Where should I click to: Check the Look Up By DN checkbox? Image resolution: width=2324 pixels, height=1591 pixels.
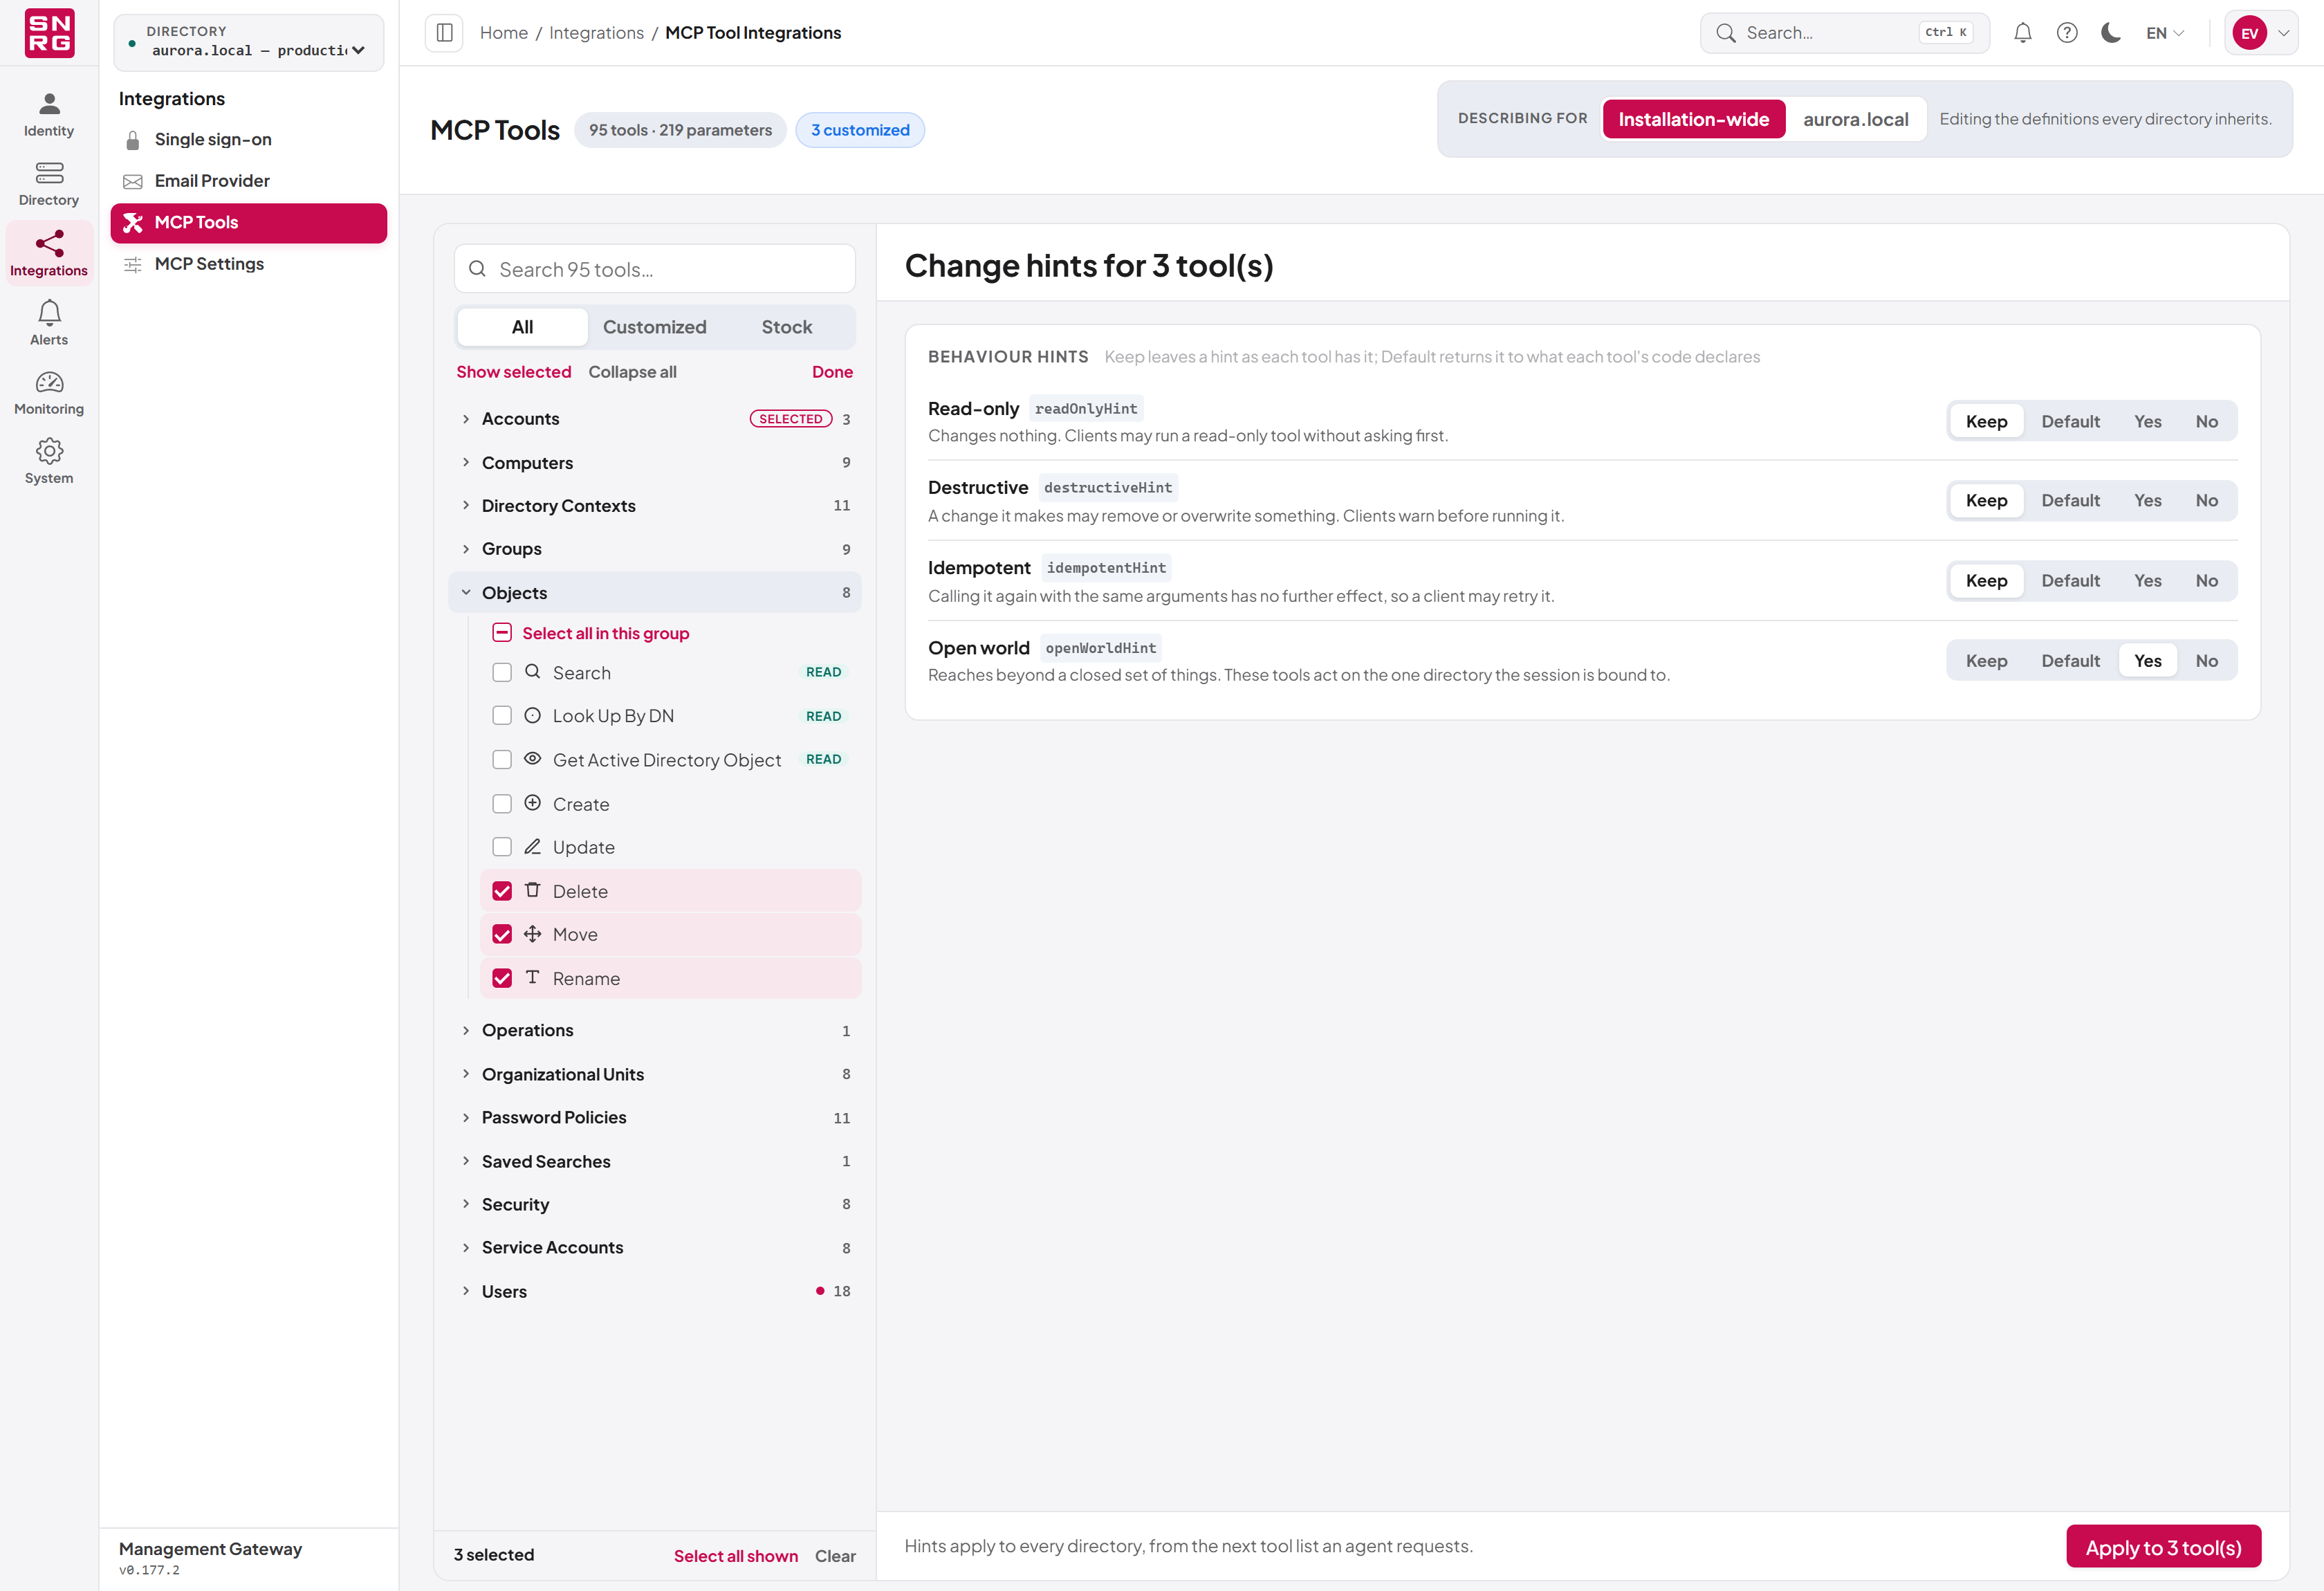tap(502, 716)
